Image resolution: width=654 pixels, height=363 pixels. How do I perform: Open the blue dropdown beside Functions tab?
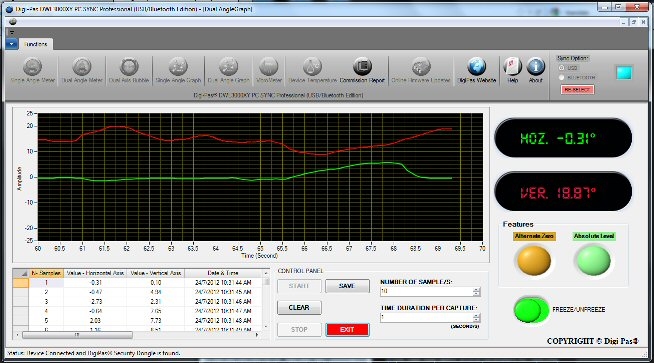[x=12, y=44]
